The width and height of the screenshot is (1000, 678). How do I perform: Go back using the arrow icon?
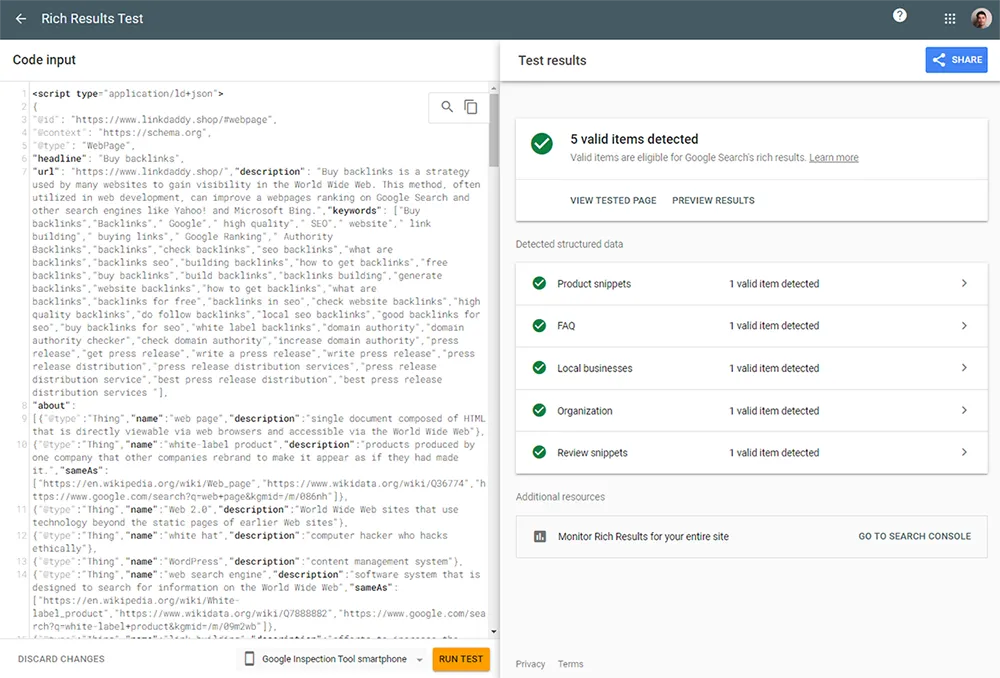coord(21,19)
